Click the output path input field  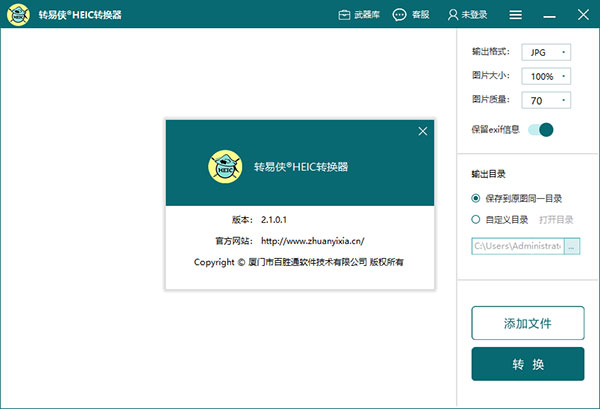point(517,246)
